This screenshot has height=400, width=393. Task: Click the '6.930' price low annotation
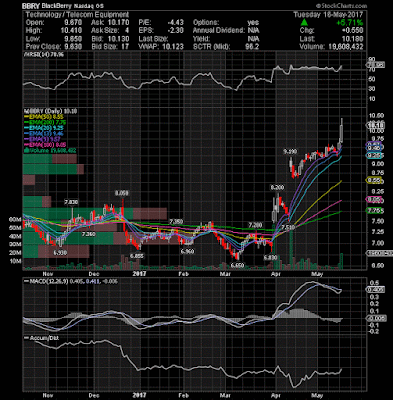click(60, 253)
